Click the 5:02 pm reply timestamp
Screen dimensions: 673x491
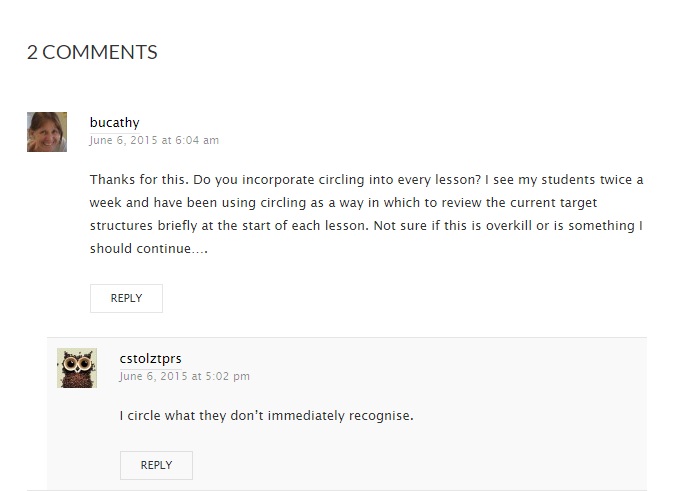tap(184, 376)
